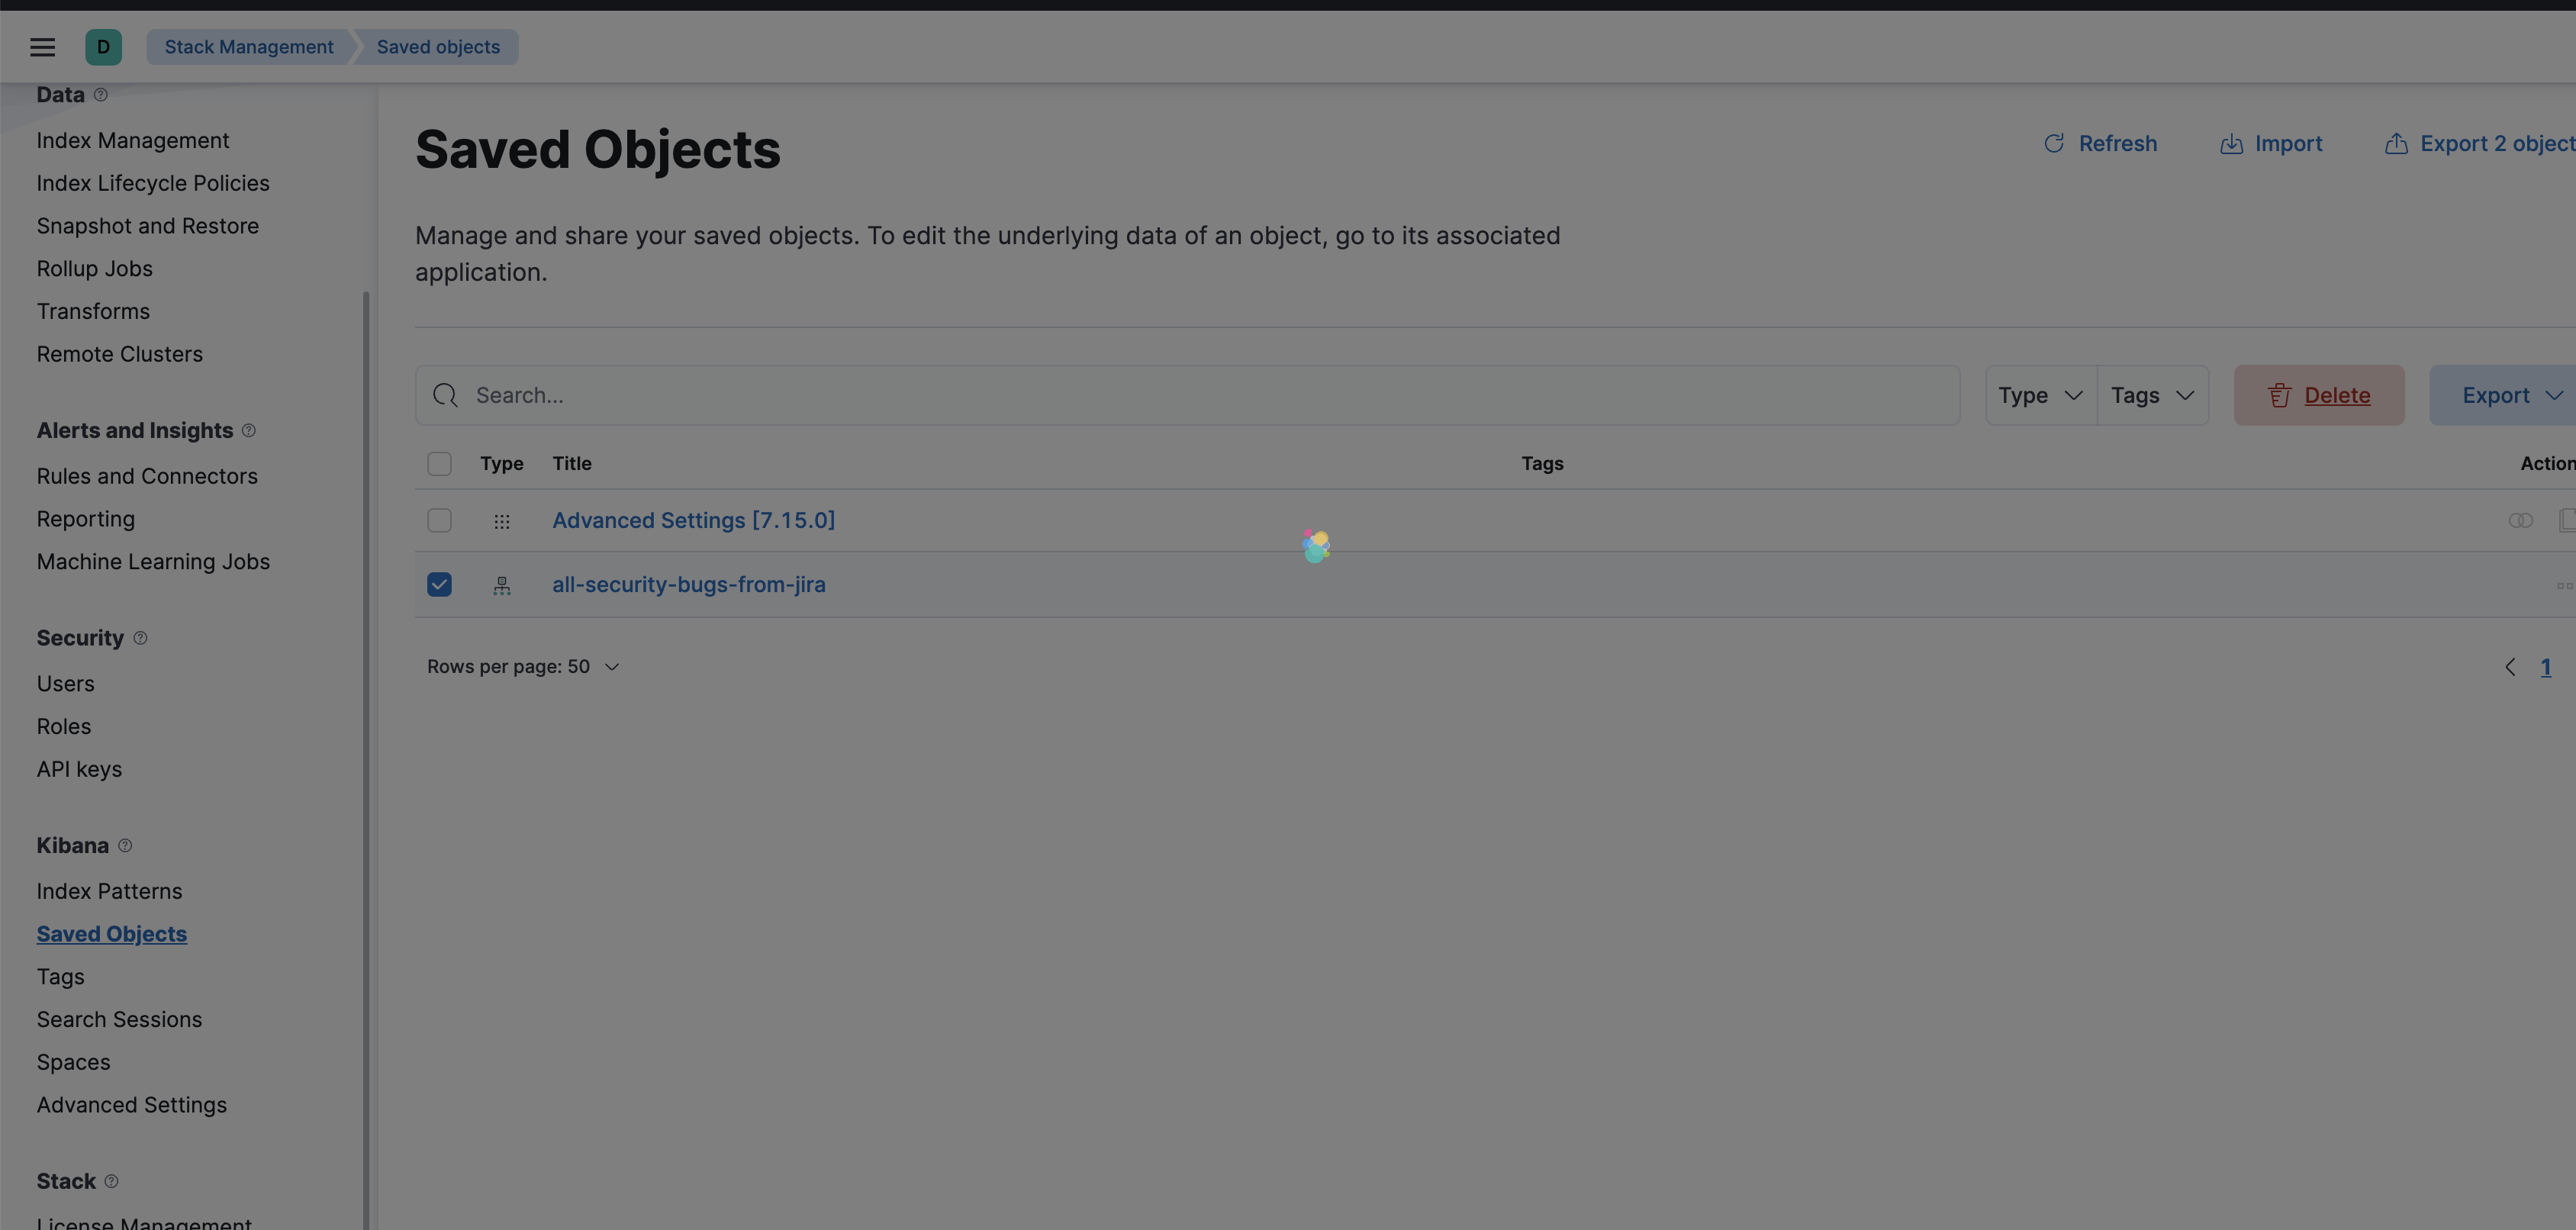
Task: Open the main navigation hamburger menu
Action: click(x=42, y=47)
